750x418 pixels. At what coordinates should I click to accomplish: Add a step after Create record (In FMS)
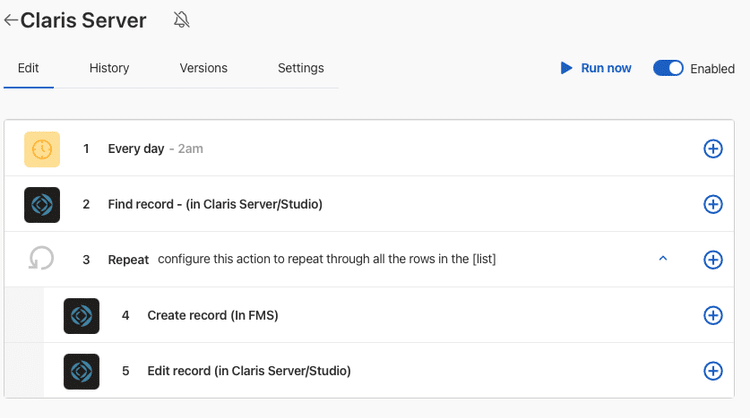pos(713,315)
